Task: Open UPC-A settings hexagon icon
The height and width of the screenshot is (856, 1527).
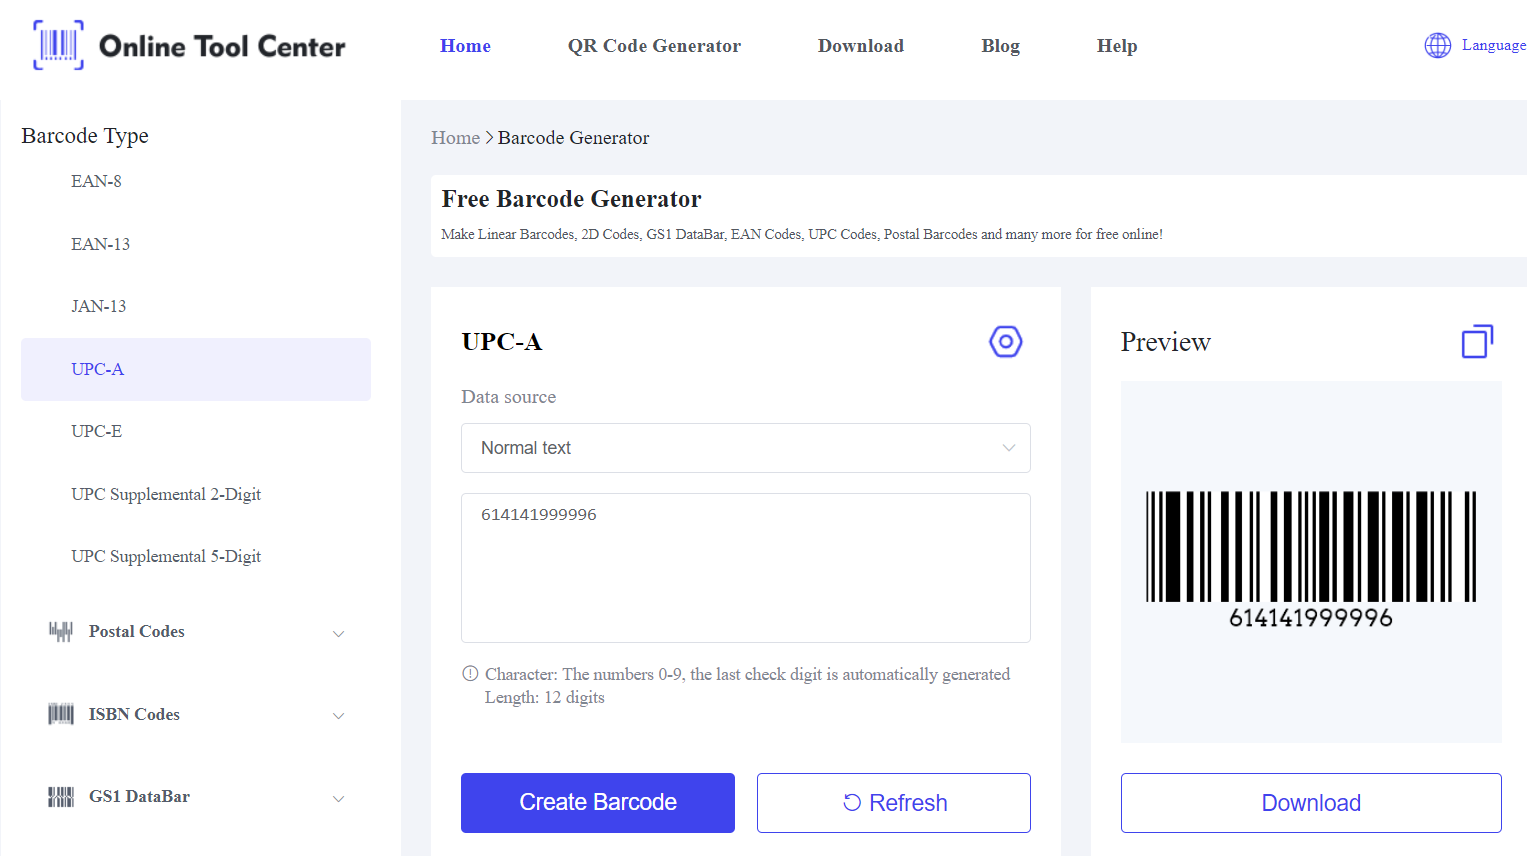Action: 1005,342
